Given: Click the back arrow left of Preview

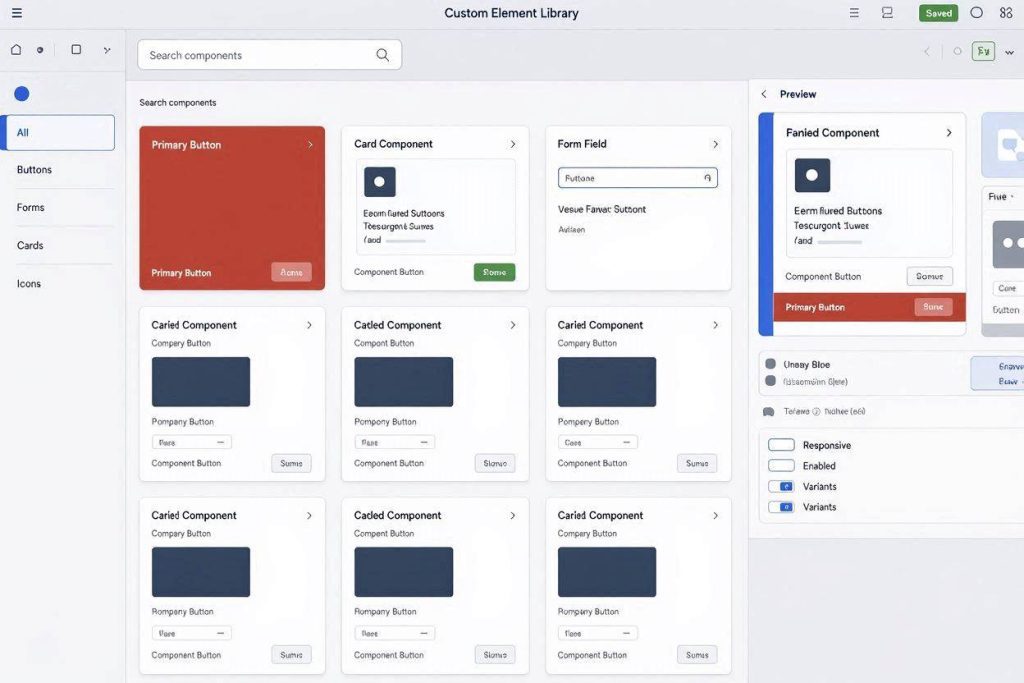Looking at the screenshot, I should 764,95.
